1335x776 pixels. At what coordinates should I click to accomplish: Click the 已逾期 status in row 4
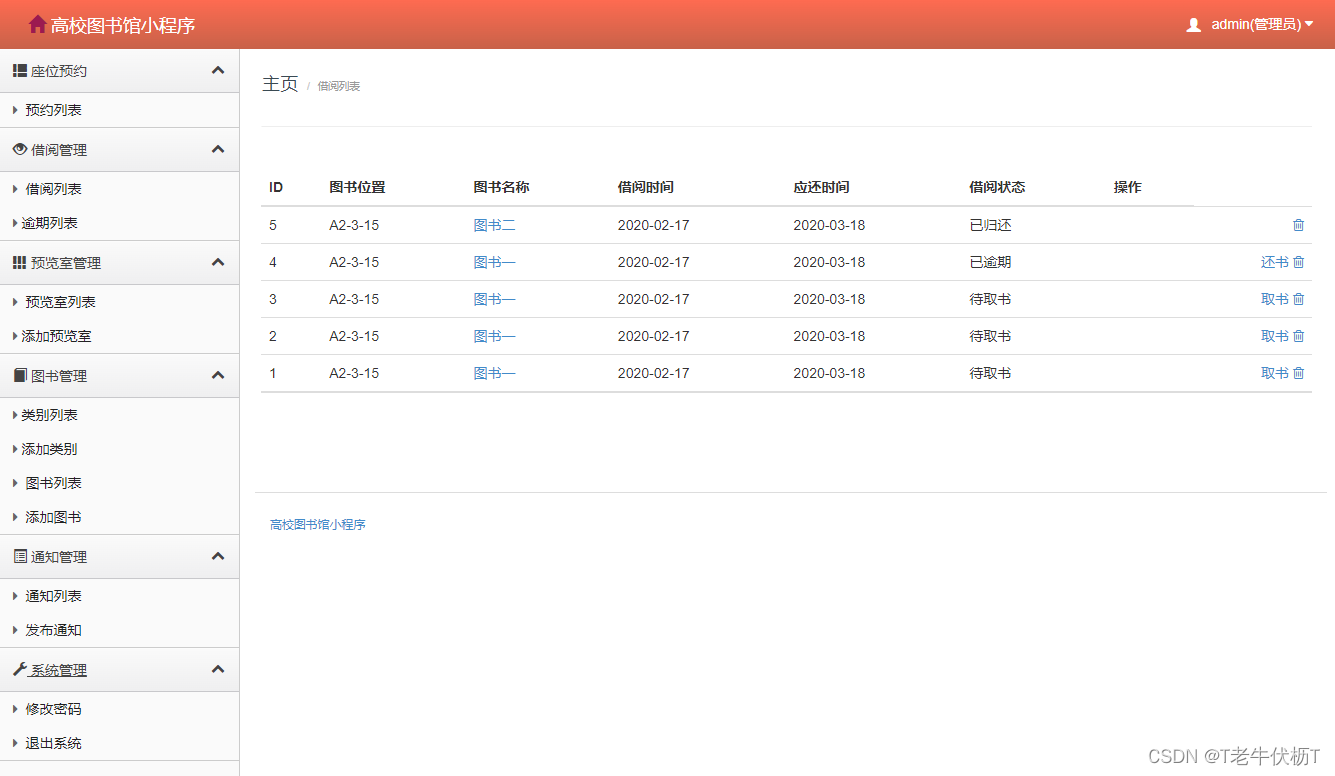point(990,262)
